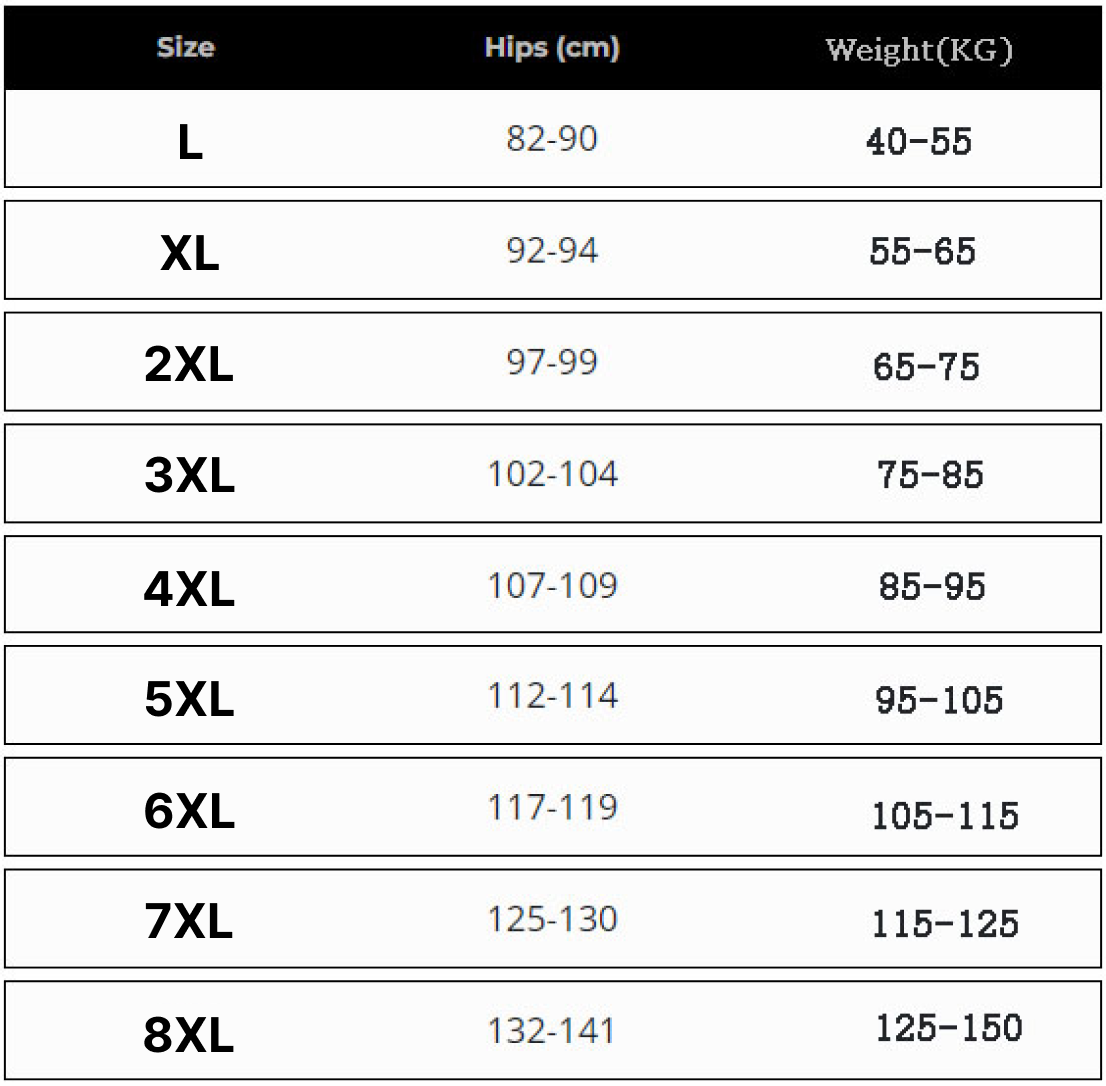The image size is (1106, 1086).
Task: Select the 2XL size label
Action: tap(189, 365)
